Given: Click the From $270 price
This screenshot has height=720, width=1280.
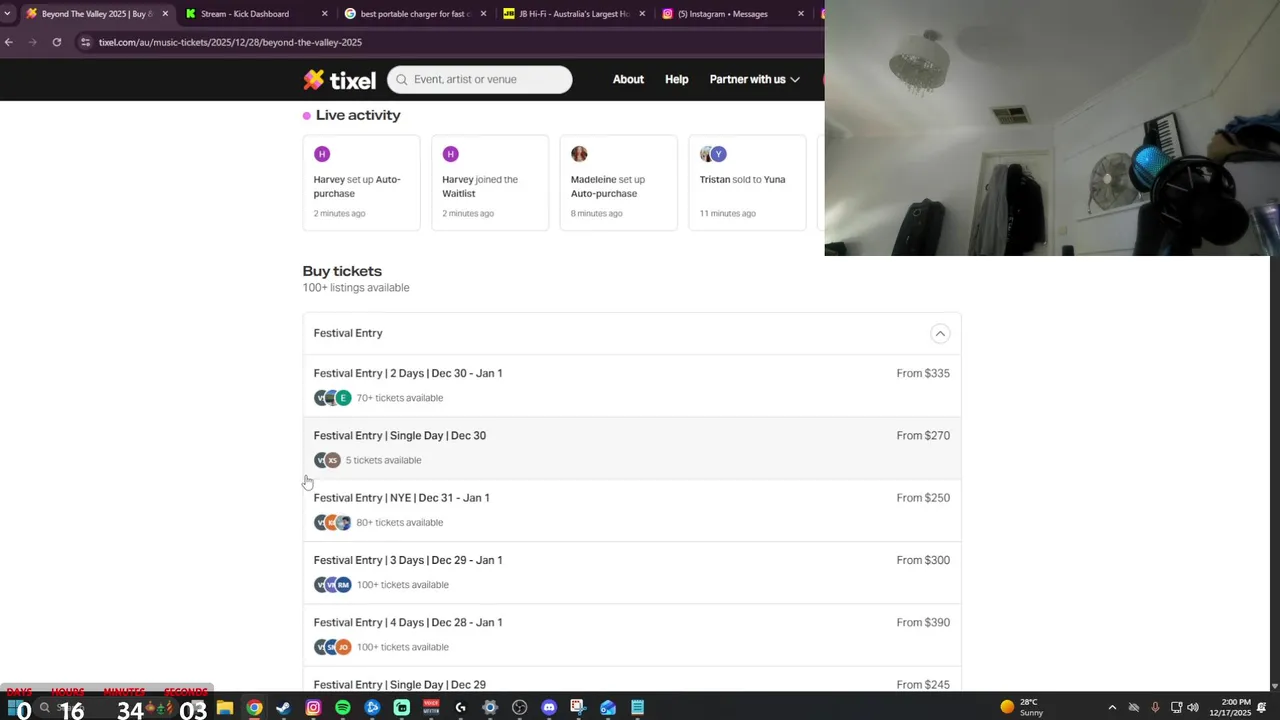Looking at the screenshot, I should pos(923,435).
